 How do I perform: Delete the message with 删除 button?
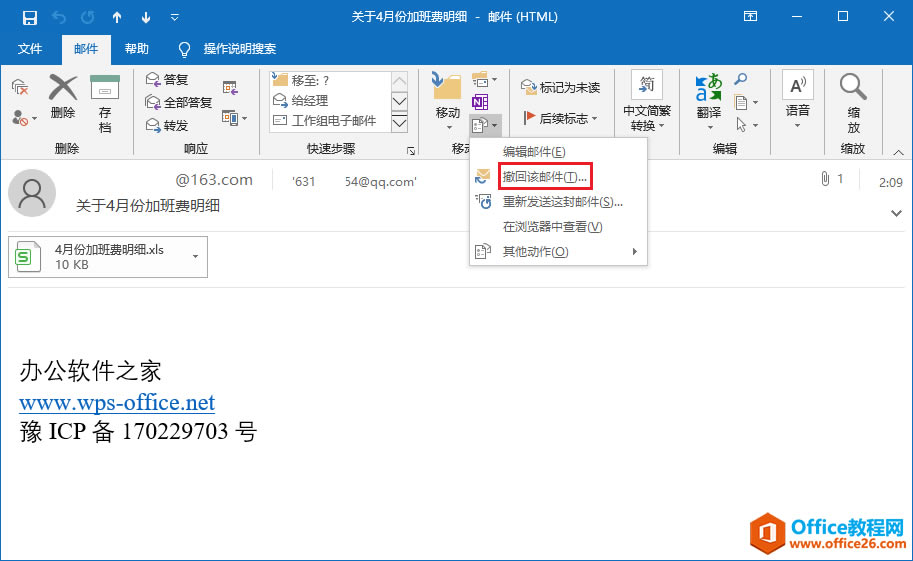click(63, 97)
